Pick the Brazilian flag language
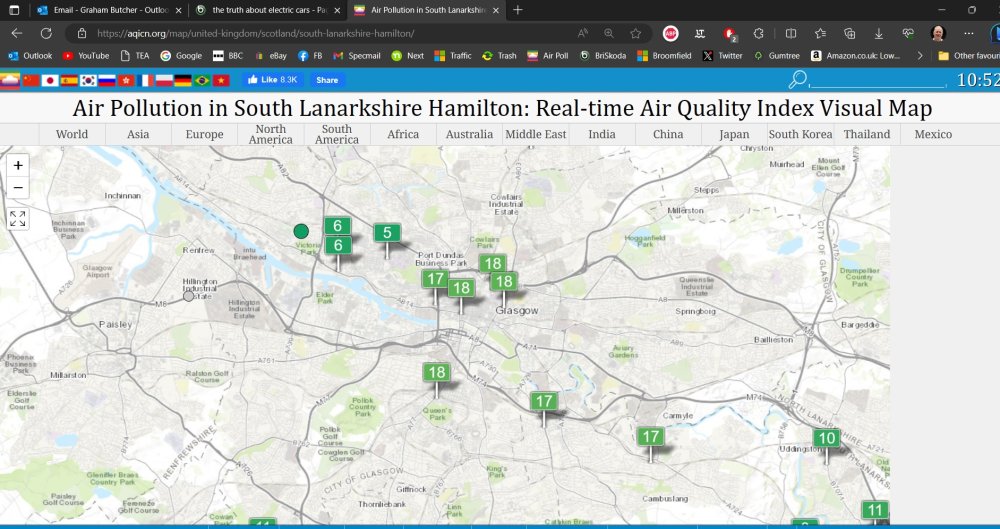The height and width of the screenshot is (529, 1000). pyautogui.click(x=202, y=80)
